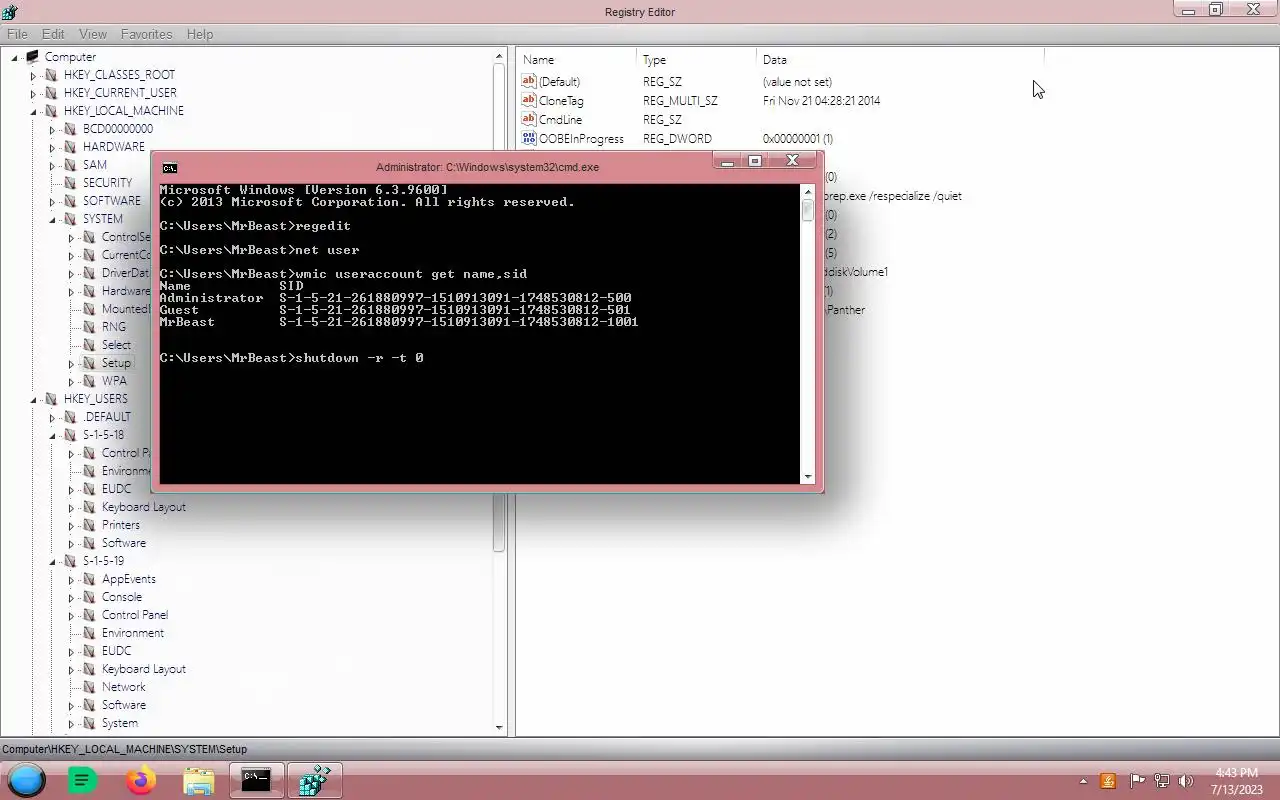
Task: Click the Fri Nov 21 04:28:21 2014 data
Action: tap(821, 101)
